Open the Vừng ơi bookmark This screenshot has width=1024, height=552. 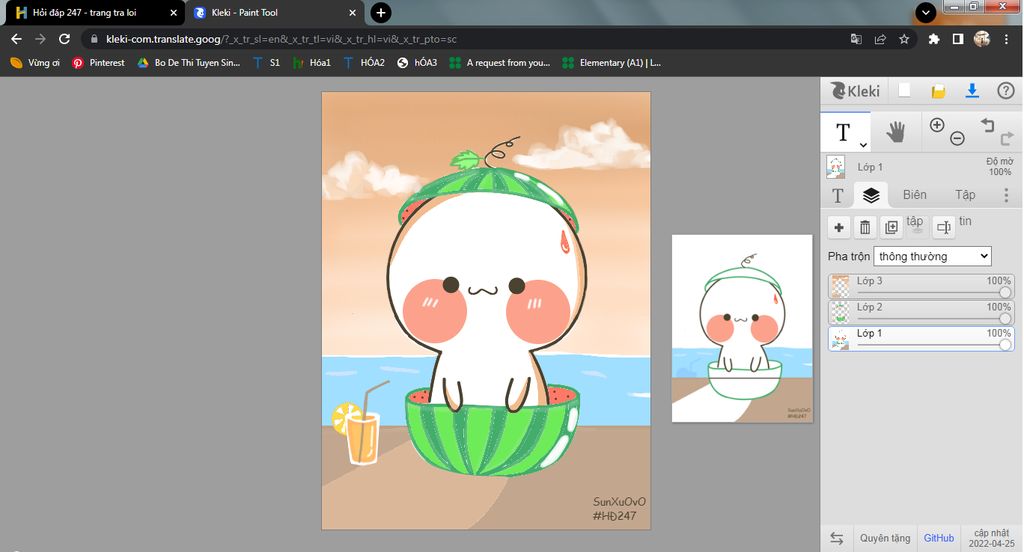pos(35,63)
